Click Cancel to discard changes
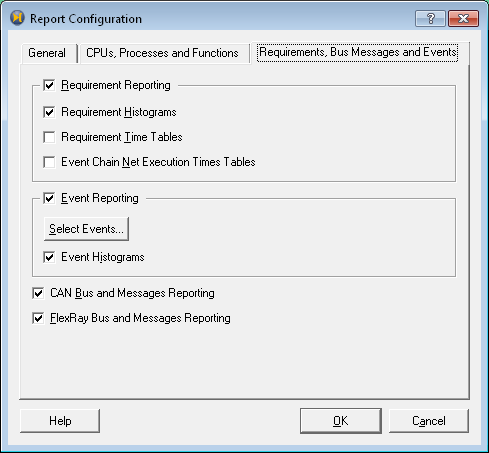489x453 pixels. coord(429,421)
